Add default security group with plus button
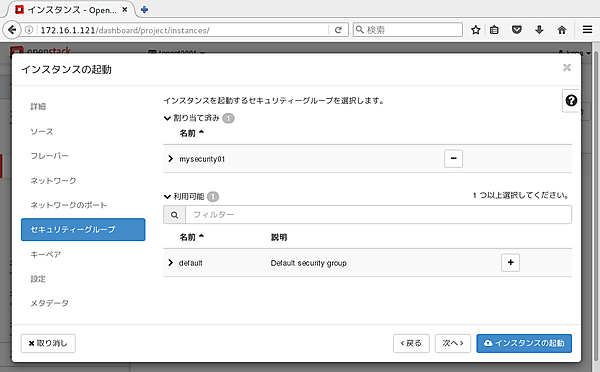The image size is (600, 372). [510, 263]
